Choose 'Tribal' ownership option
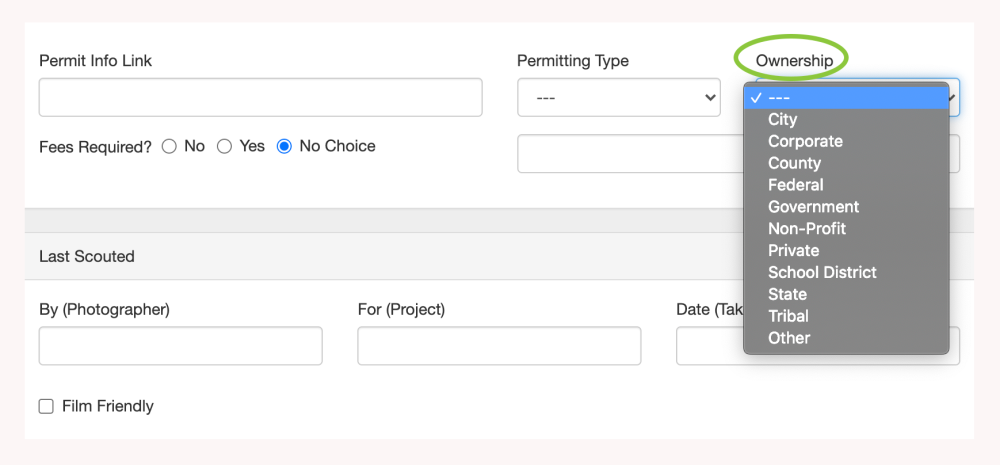The image size is (1000, 465). pos(788,316)
